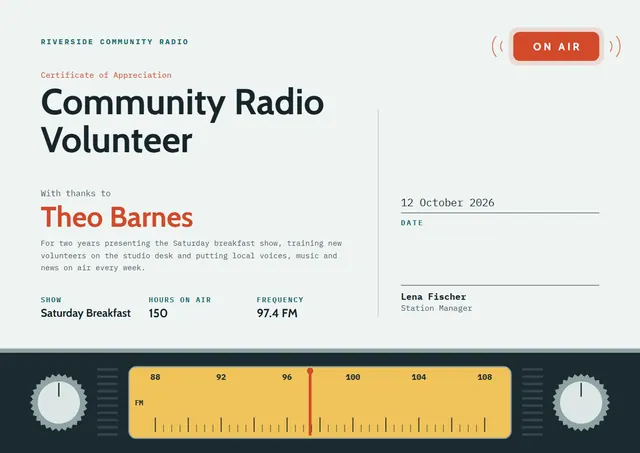Click the left broadcast wave icon
This screenshot has width=640, height=453.
click(498, 47)
